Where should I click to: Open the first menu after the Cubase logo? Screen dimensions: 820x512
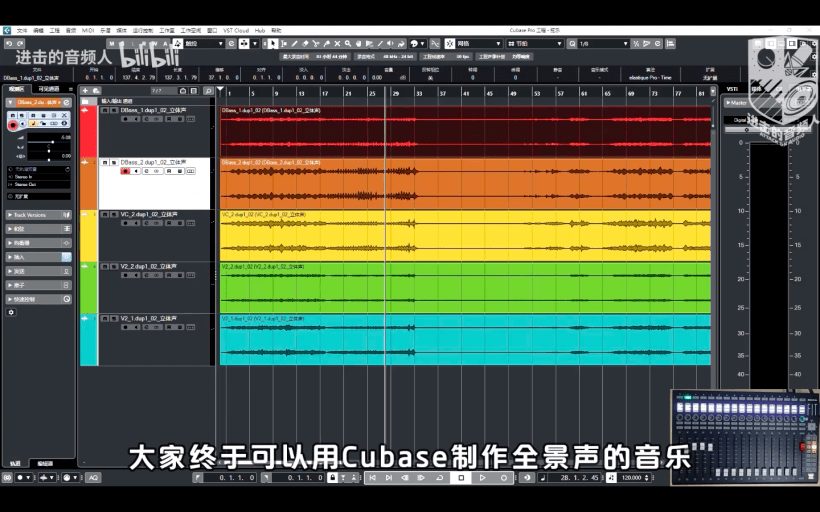coord(21,30)
